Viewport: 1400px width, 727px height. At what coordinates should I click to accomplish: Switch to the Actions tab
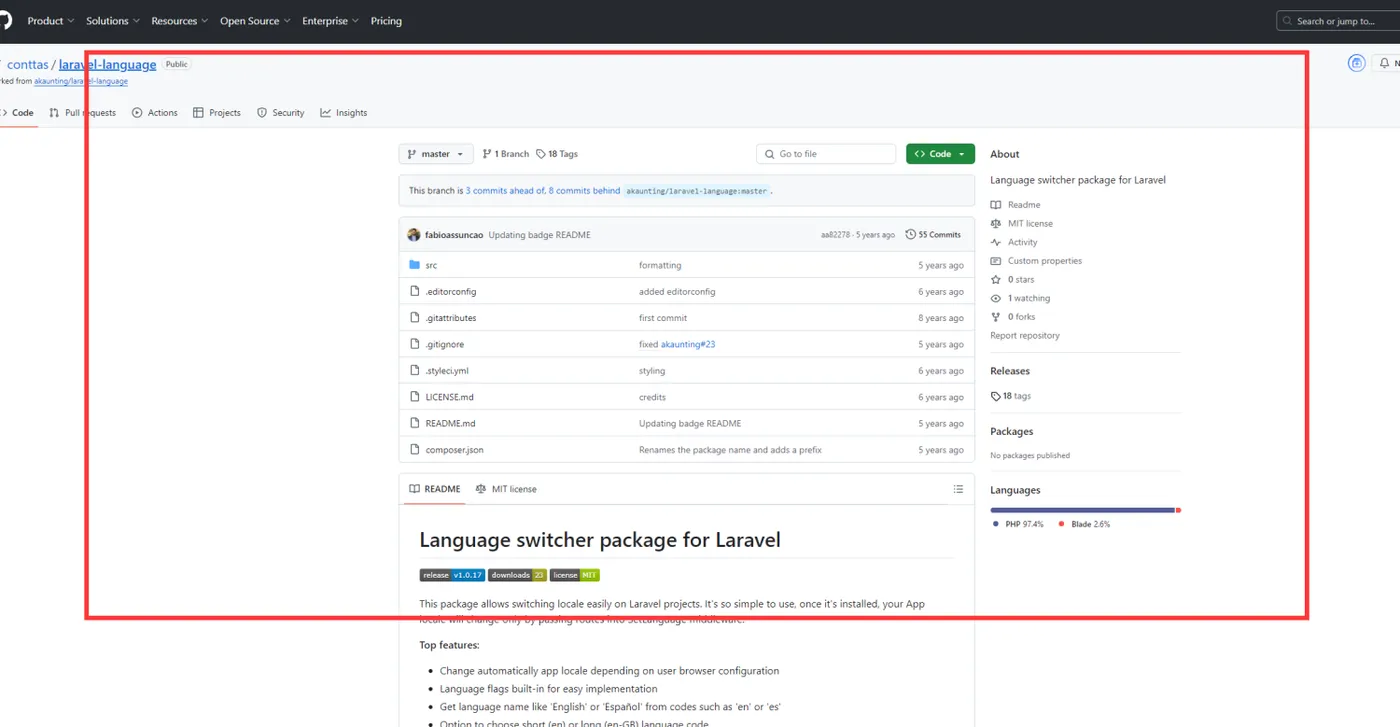click(155, 113)
